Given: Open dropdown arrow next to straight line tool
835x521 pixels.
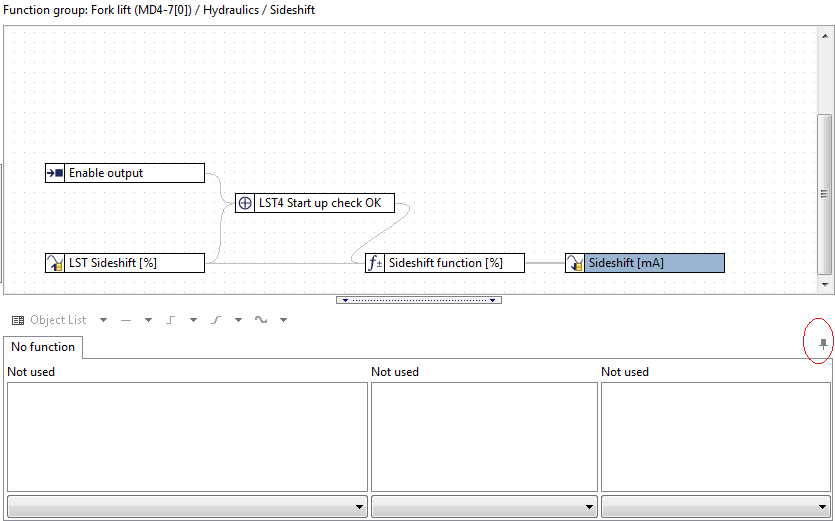Looking at the screenshot, I should 149,320.
